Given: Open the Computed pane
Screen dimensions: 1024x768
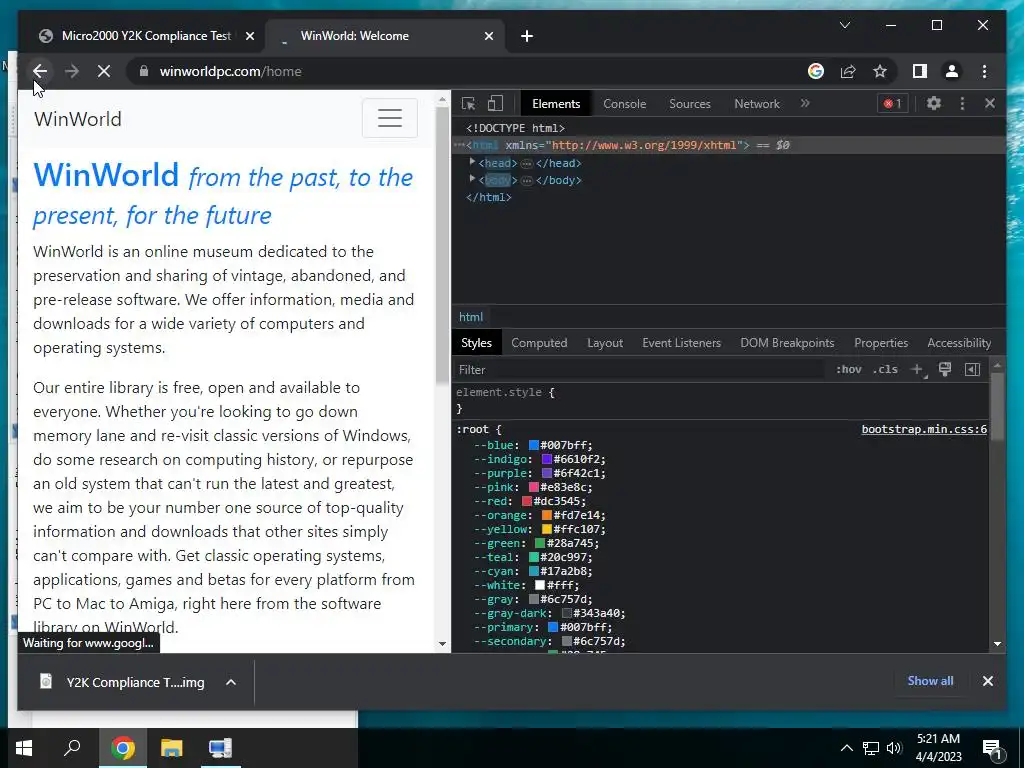Looking at the screenshot, I should coord(539,343).
